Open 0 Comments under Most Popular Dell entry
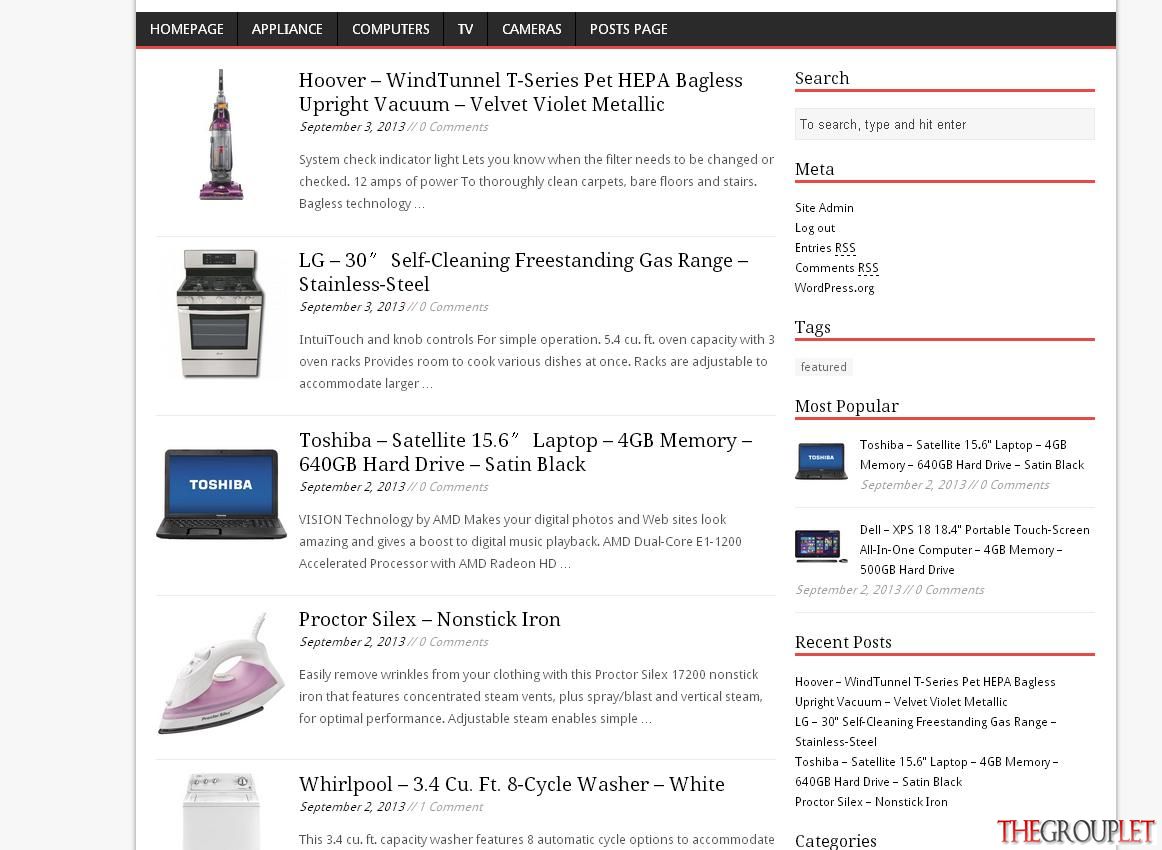Viewport: 1162px width, 850px height. (x=949, y=590)
